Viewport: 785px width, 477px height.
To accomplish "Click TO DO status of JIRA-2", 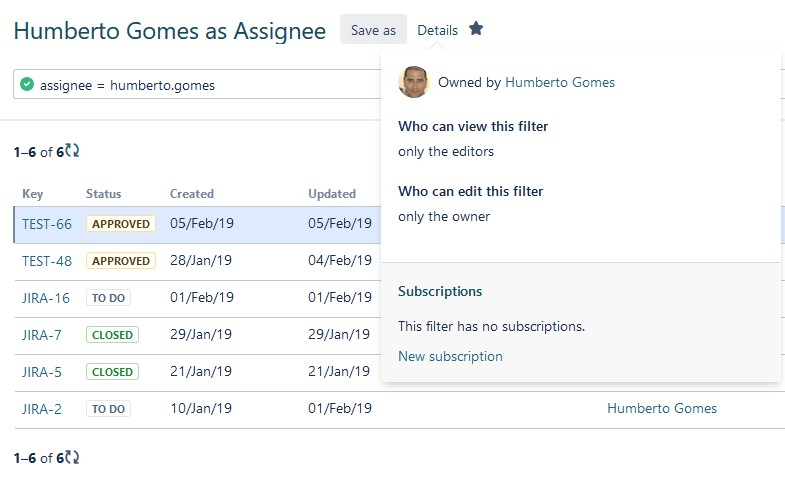I will 108,409.
